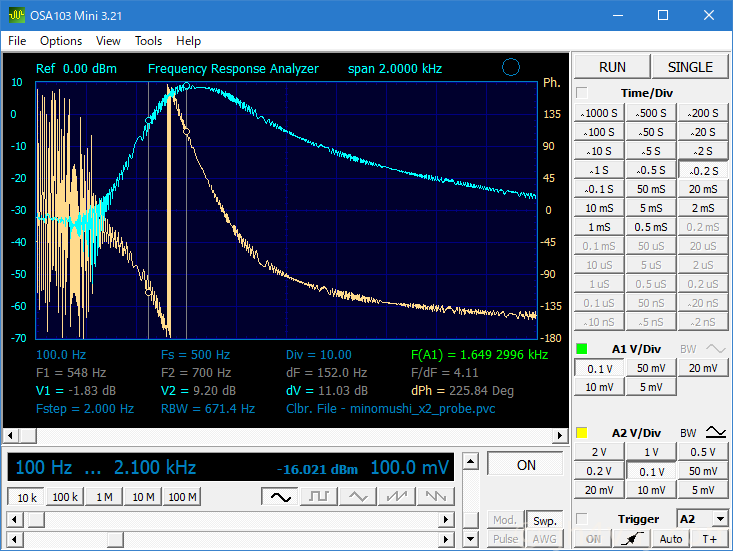Select the 1 M frequency range
The width and height of the screenshot is (733, 551).
104,497
